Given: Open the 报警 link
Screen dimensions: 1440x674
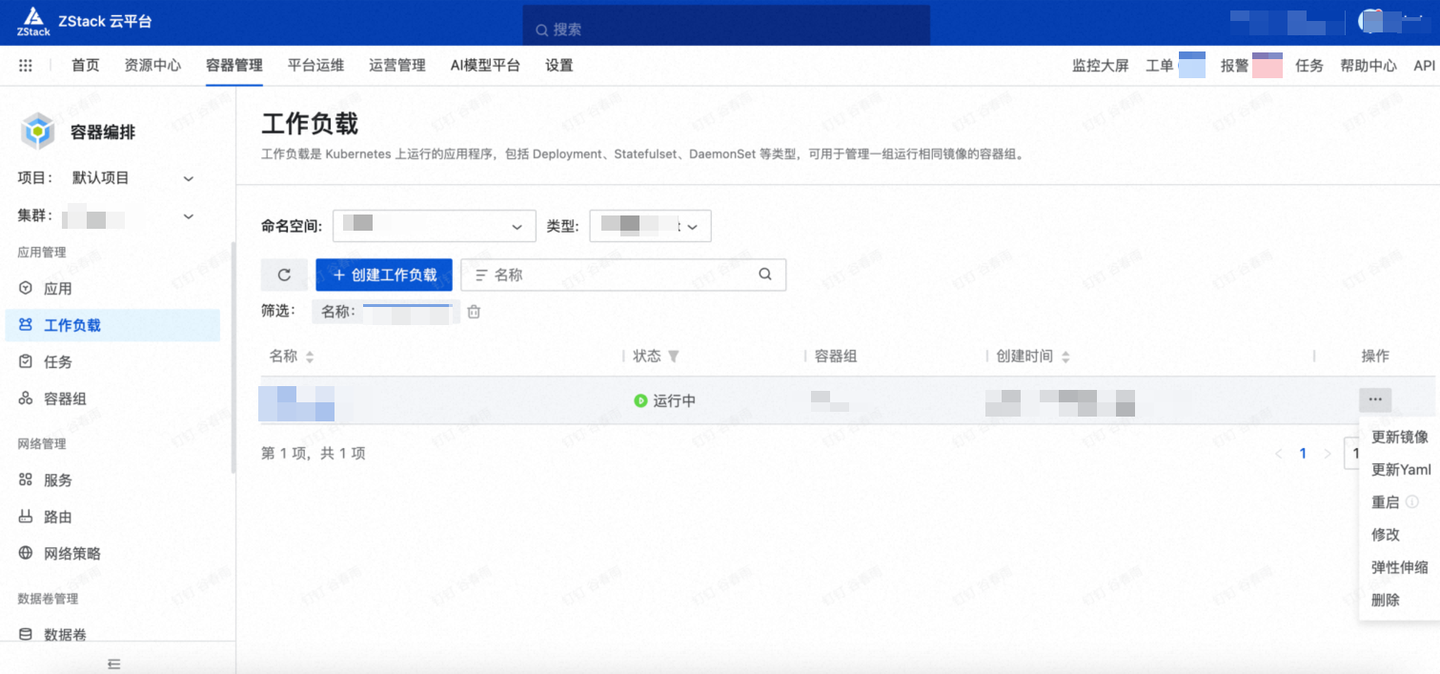Looking at the screenshot, I should [x=1235, y=65].
